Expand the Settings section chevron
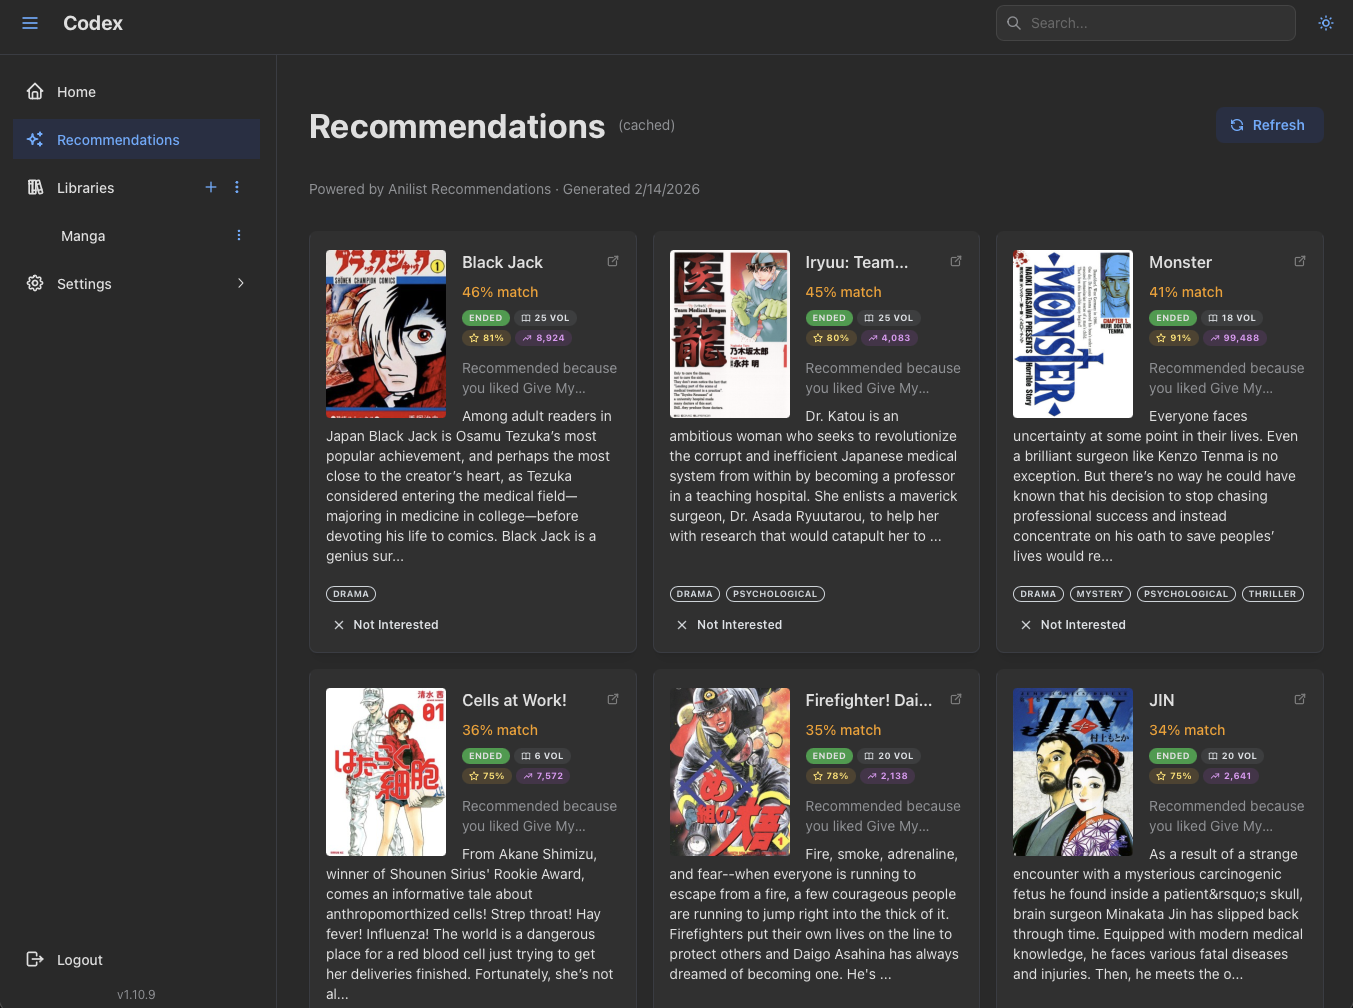Screen dimensions: 1353x1008 click(240, 283)
